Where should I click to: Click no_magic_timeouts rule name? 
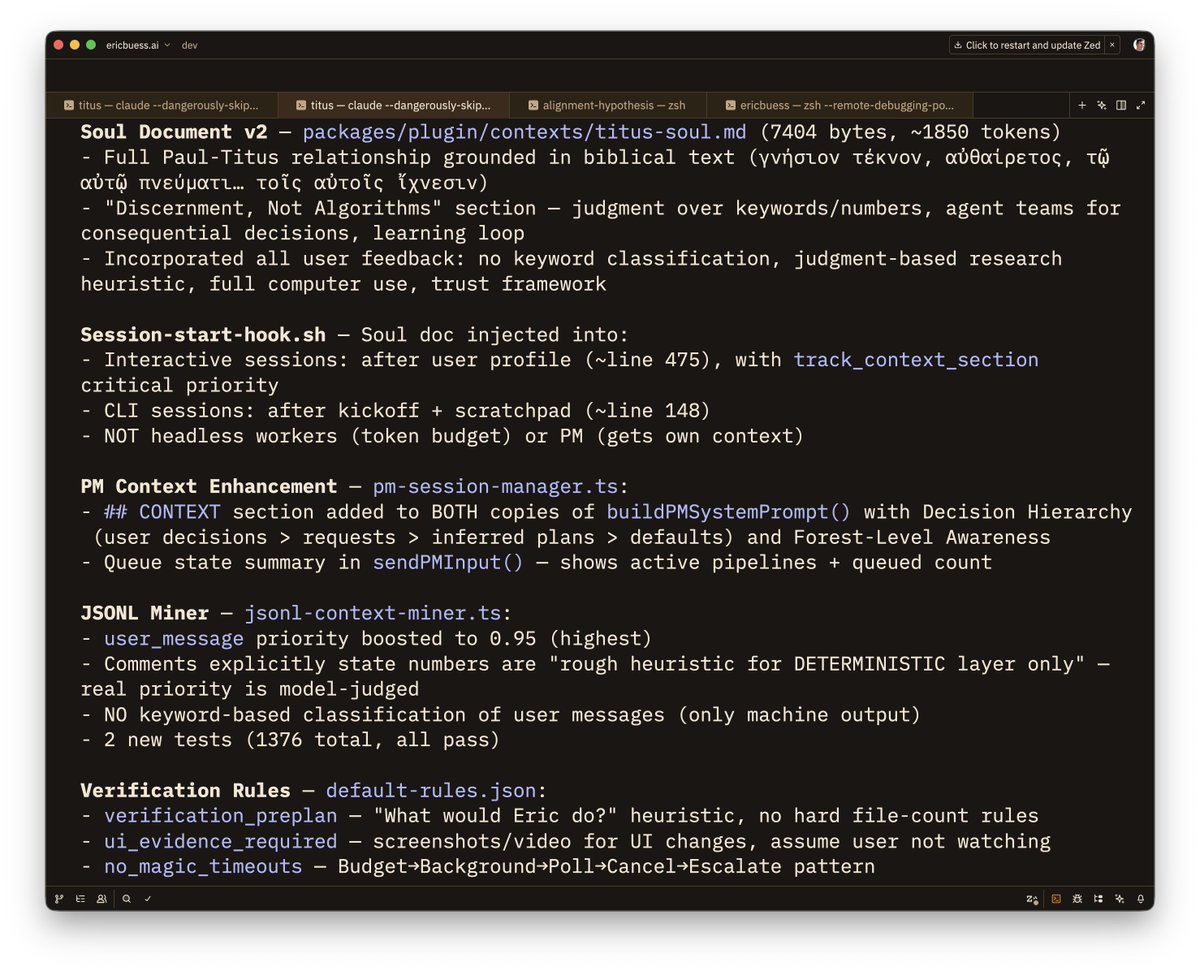pyautogui.click(x=203, y=866)
